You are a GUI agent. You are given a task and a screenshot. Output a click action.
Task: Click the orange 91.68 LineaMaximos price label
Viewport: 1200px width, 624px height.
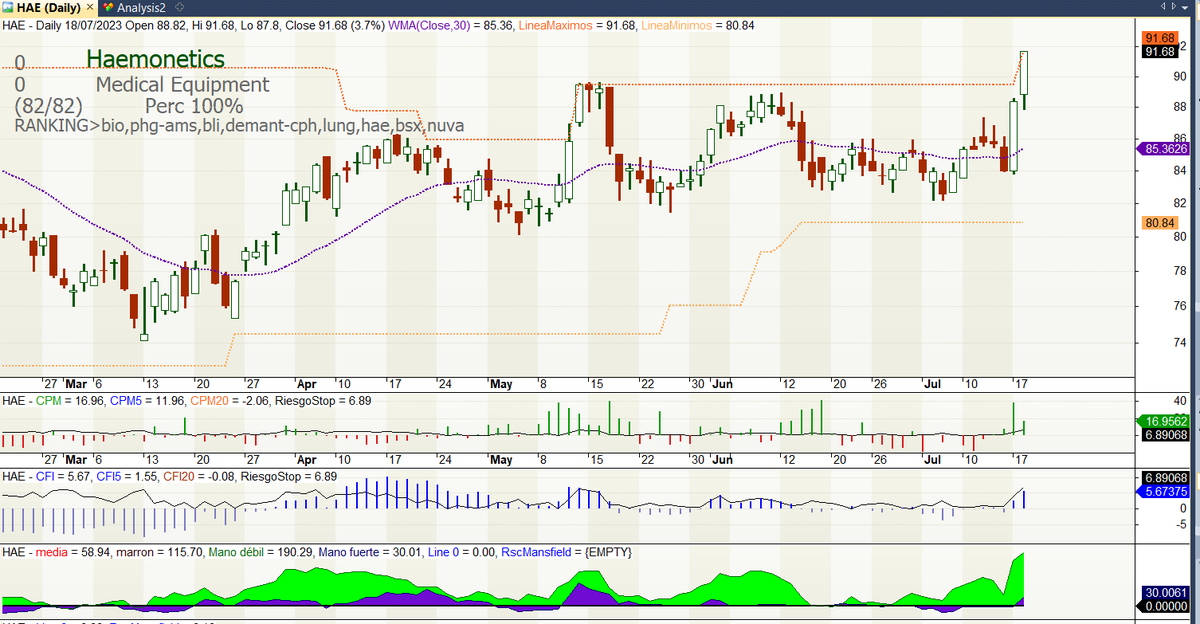[1160, 38]
